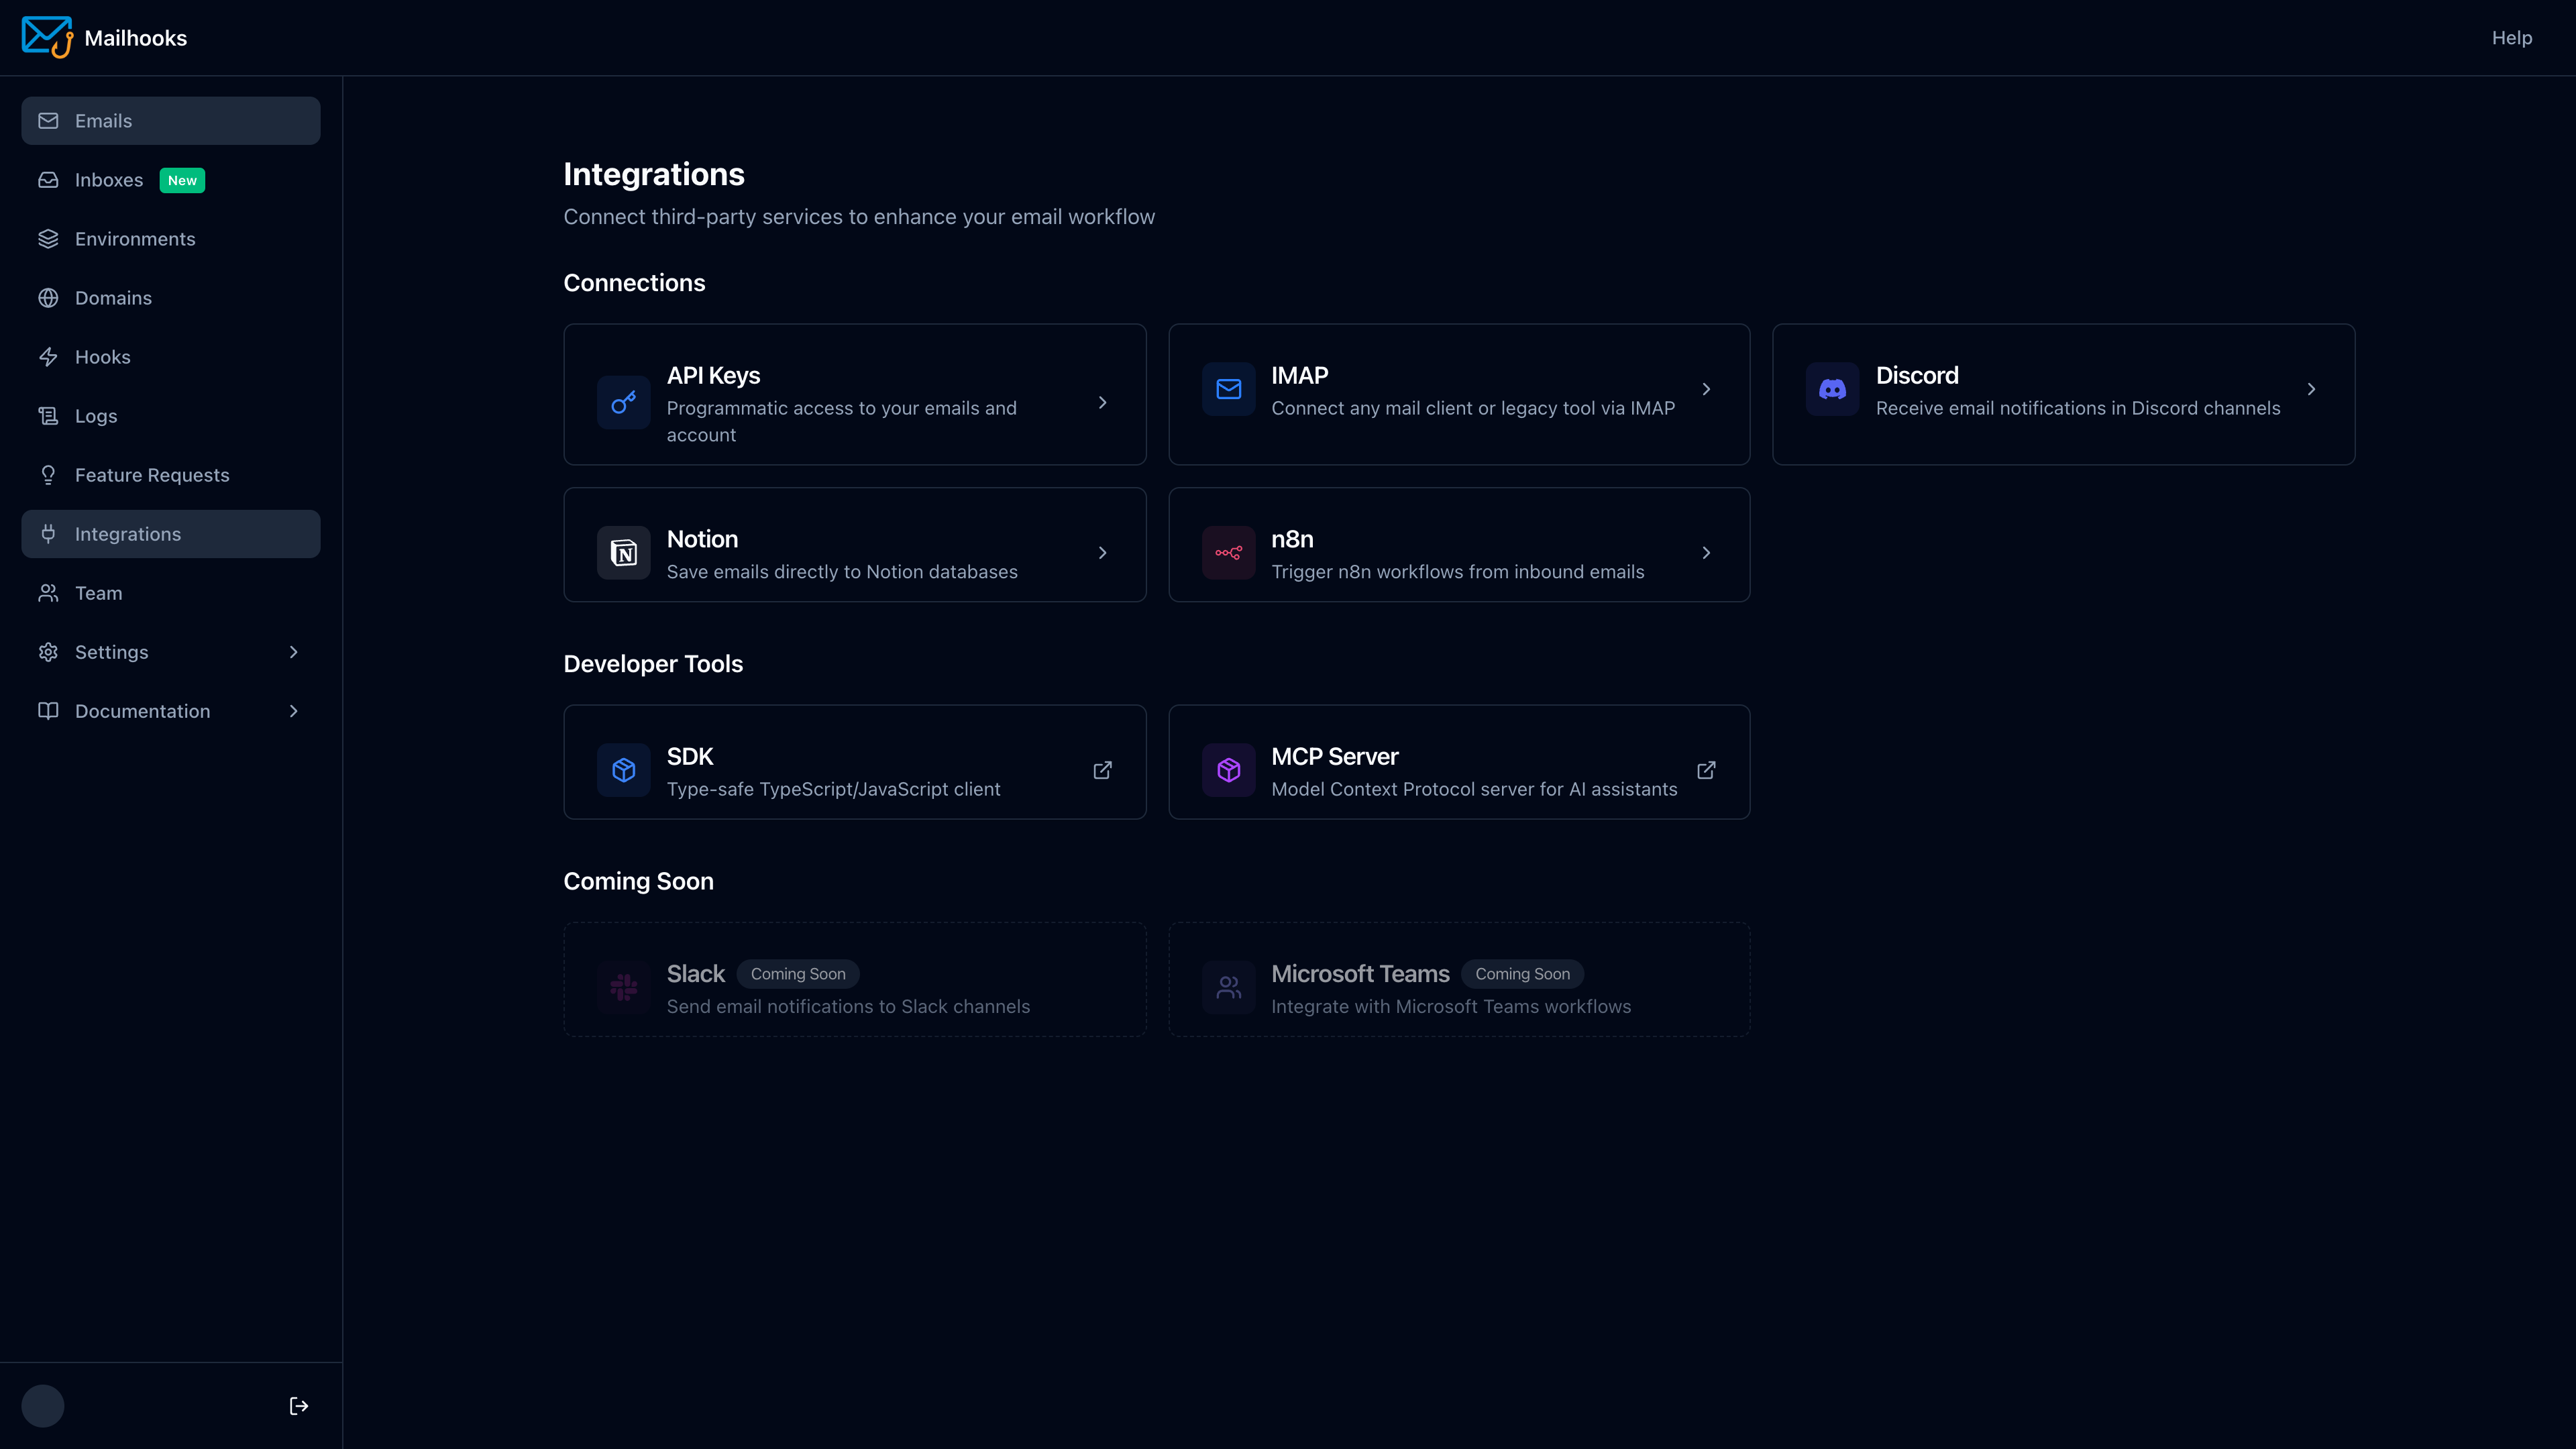Open Emails in the sidebar
This screenshot has width=2576, height=1449.
[x=171, y=121]
